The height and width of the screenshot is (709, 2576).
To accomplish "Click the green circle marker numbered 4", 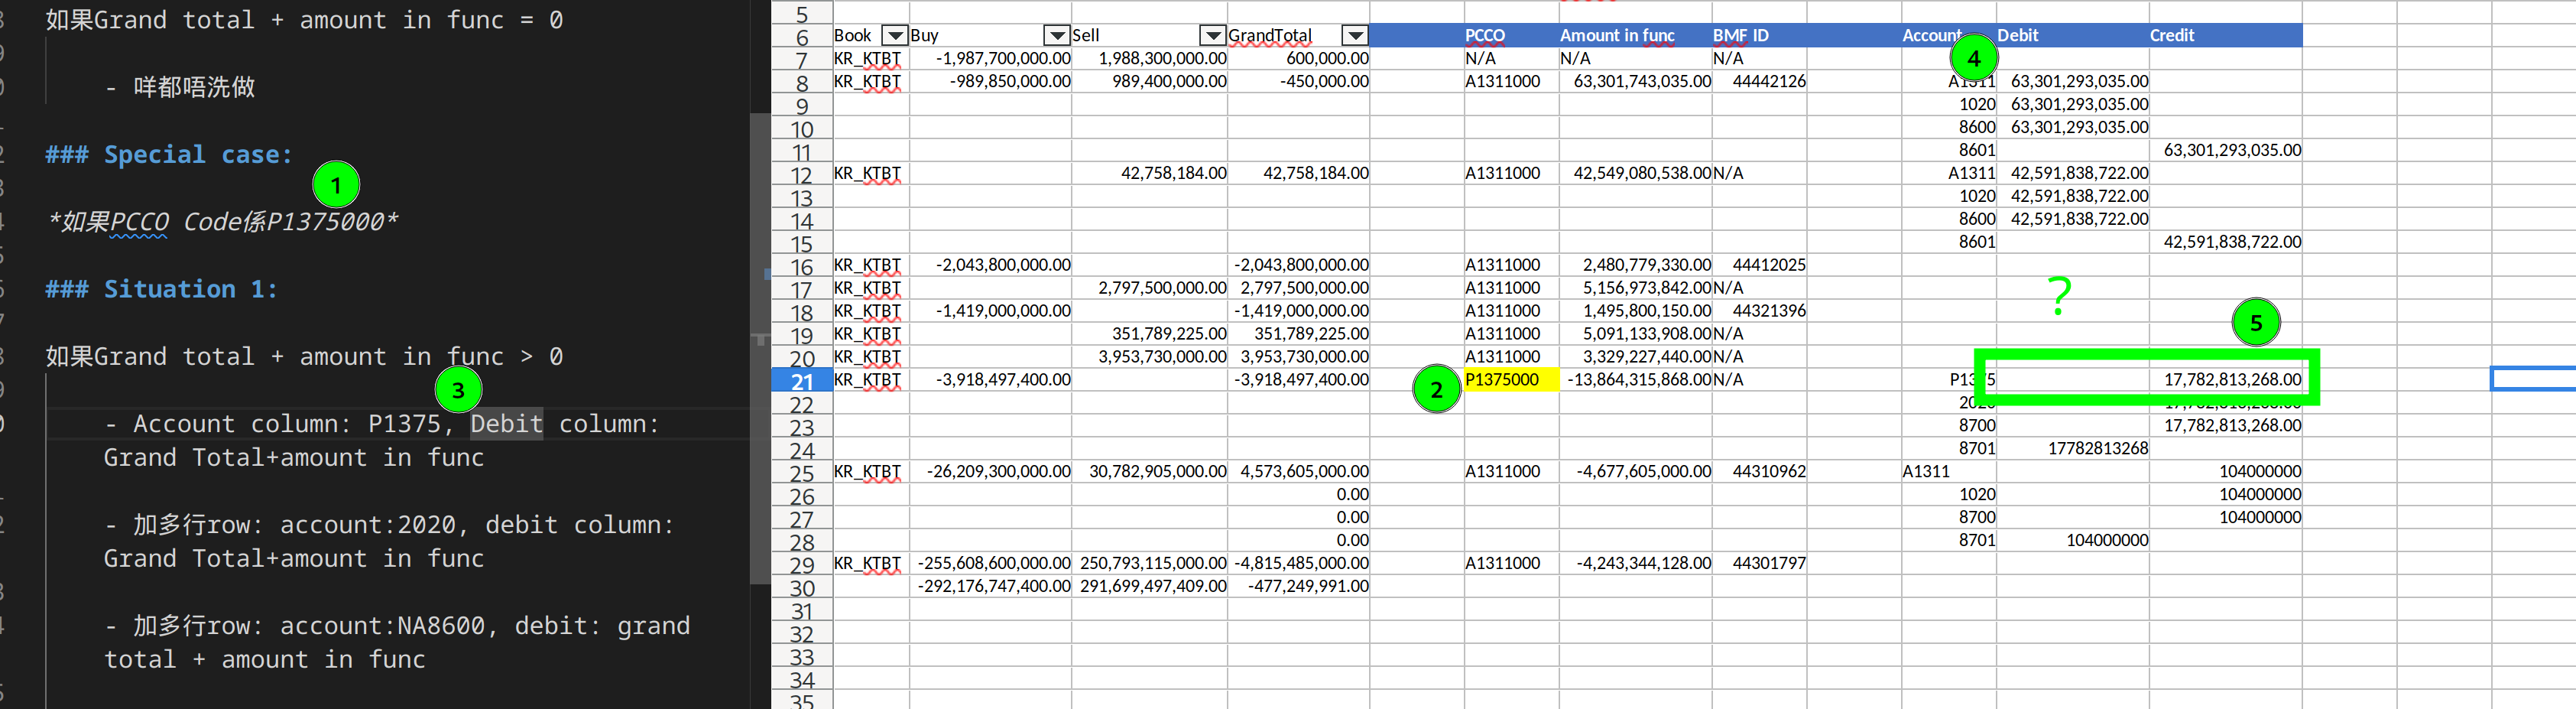I will [x=1973, y=58].
